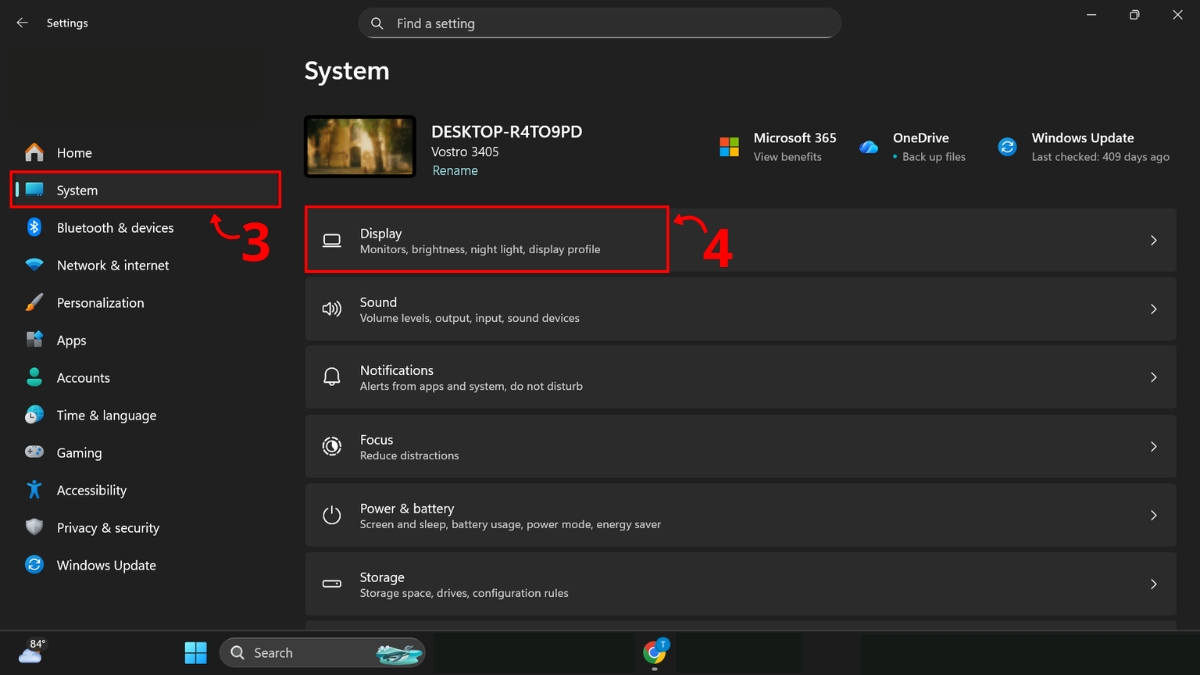Click the Apps icon in sidebar

(35, 340)
